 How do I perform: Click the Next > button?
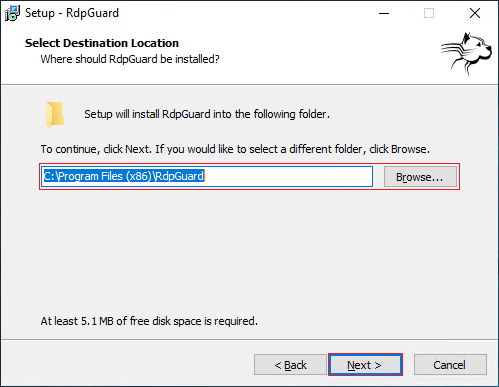click(x=365, y=365)
